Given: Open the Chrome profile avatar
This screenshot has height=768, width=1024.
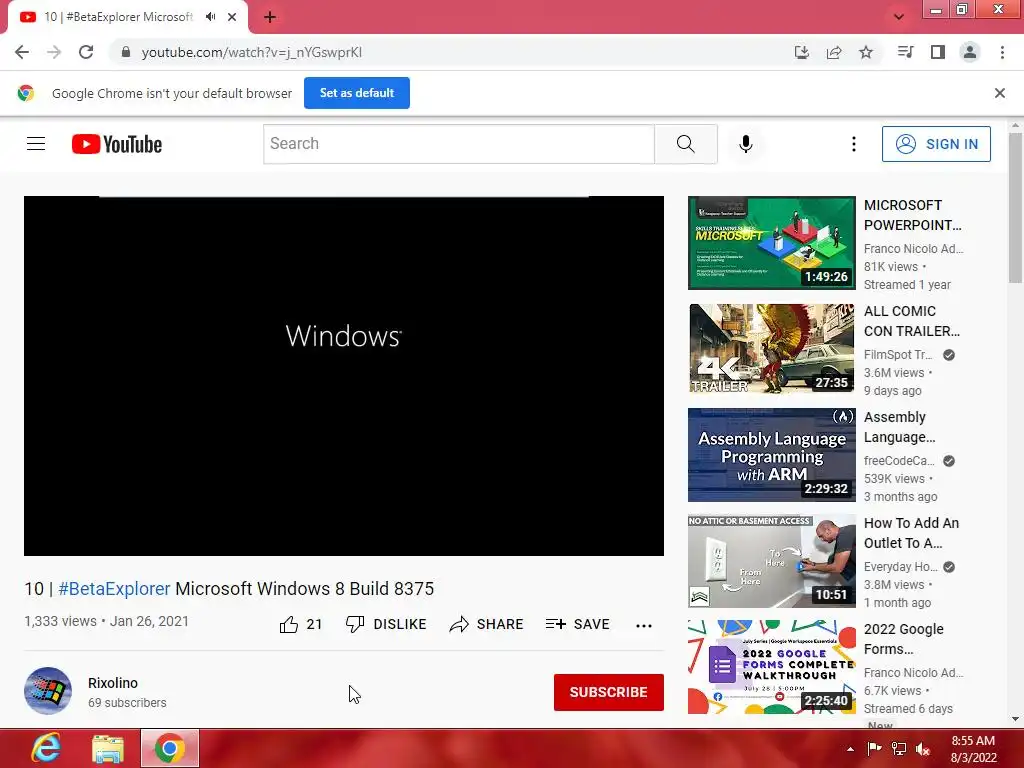Looking at the screenshot, I should (x=970, y=52).
